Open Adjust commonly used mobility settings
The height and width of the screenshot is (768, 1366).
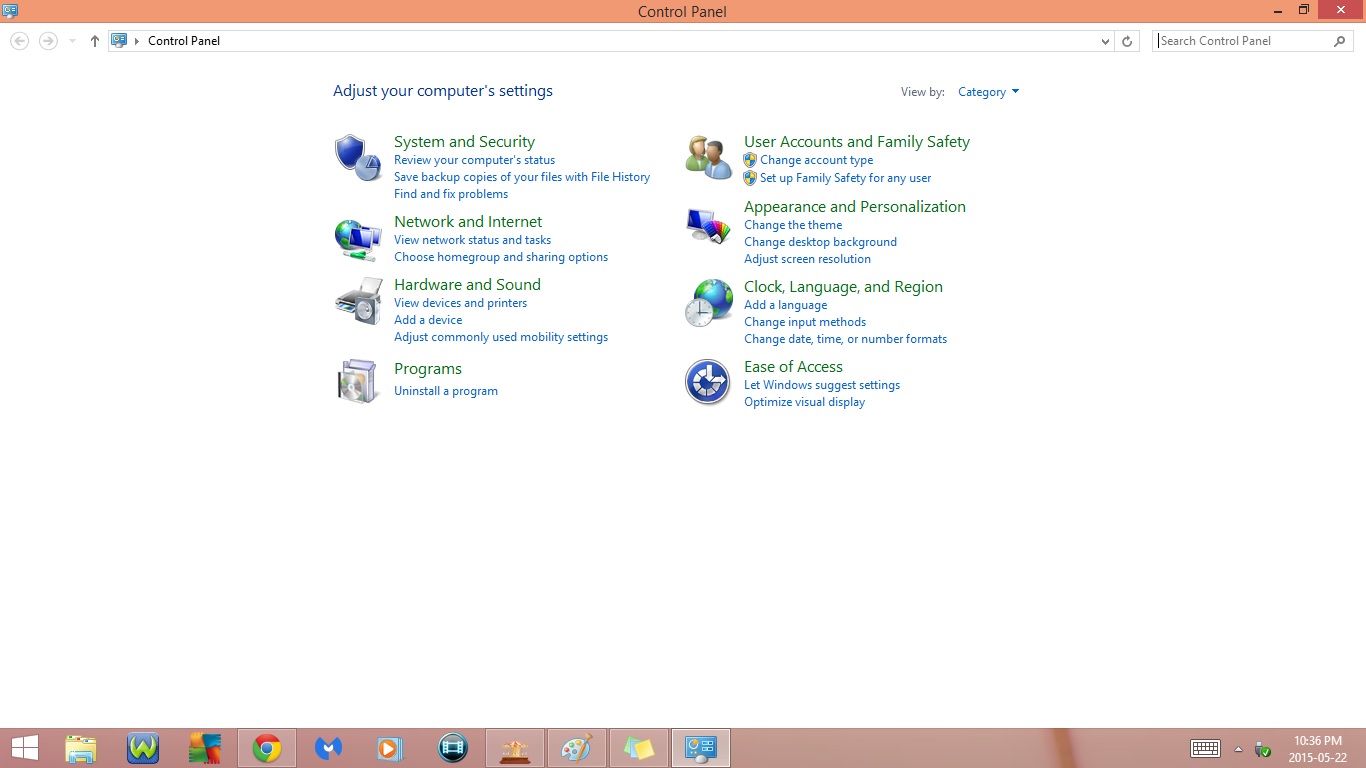pos(501,337)
